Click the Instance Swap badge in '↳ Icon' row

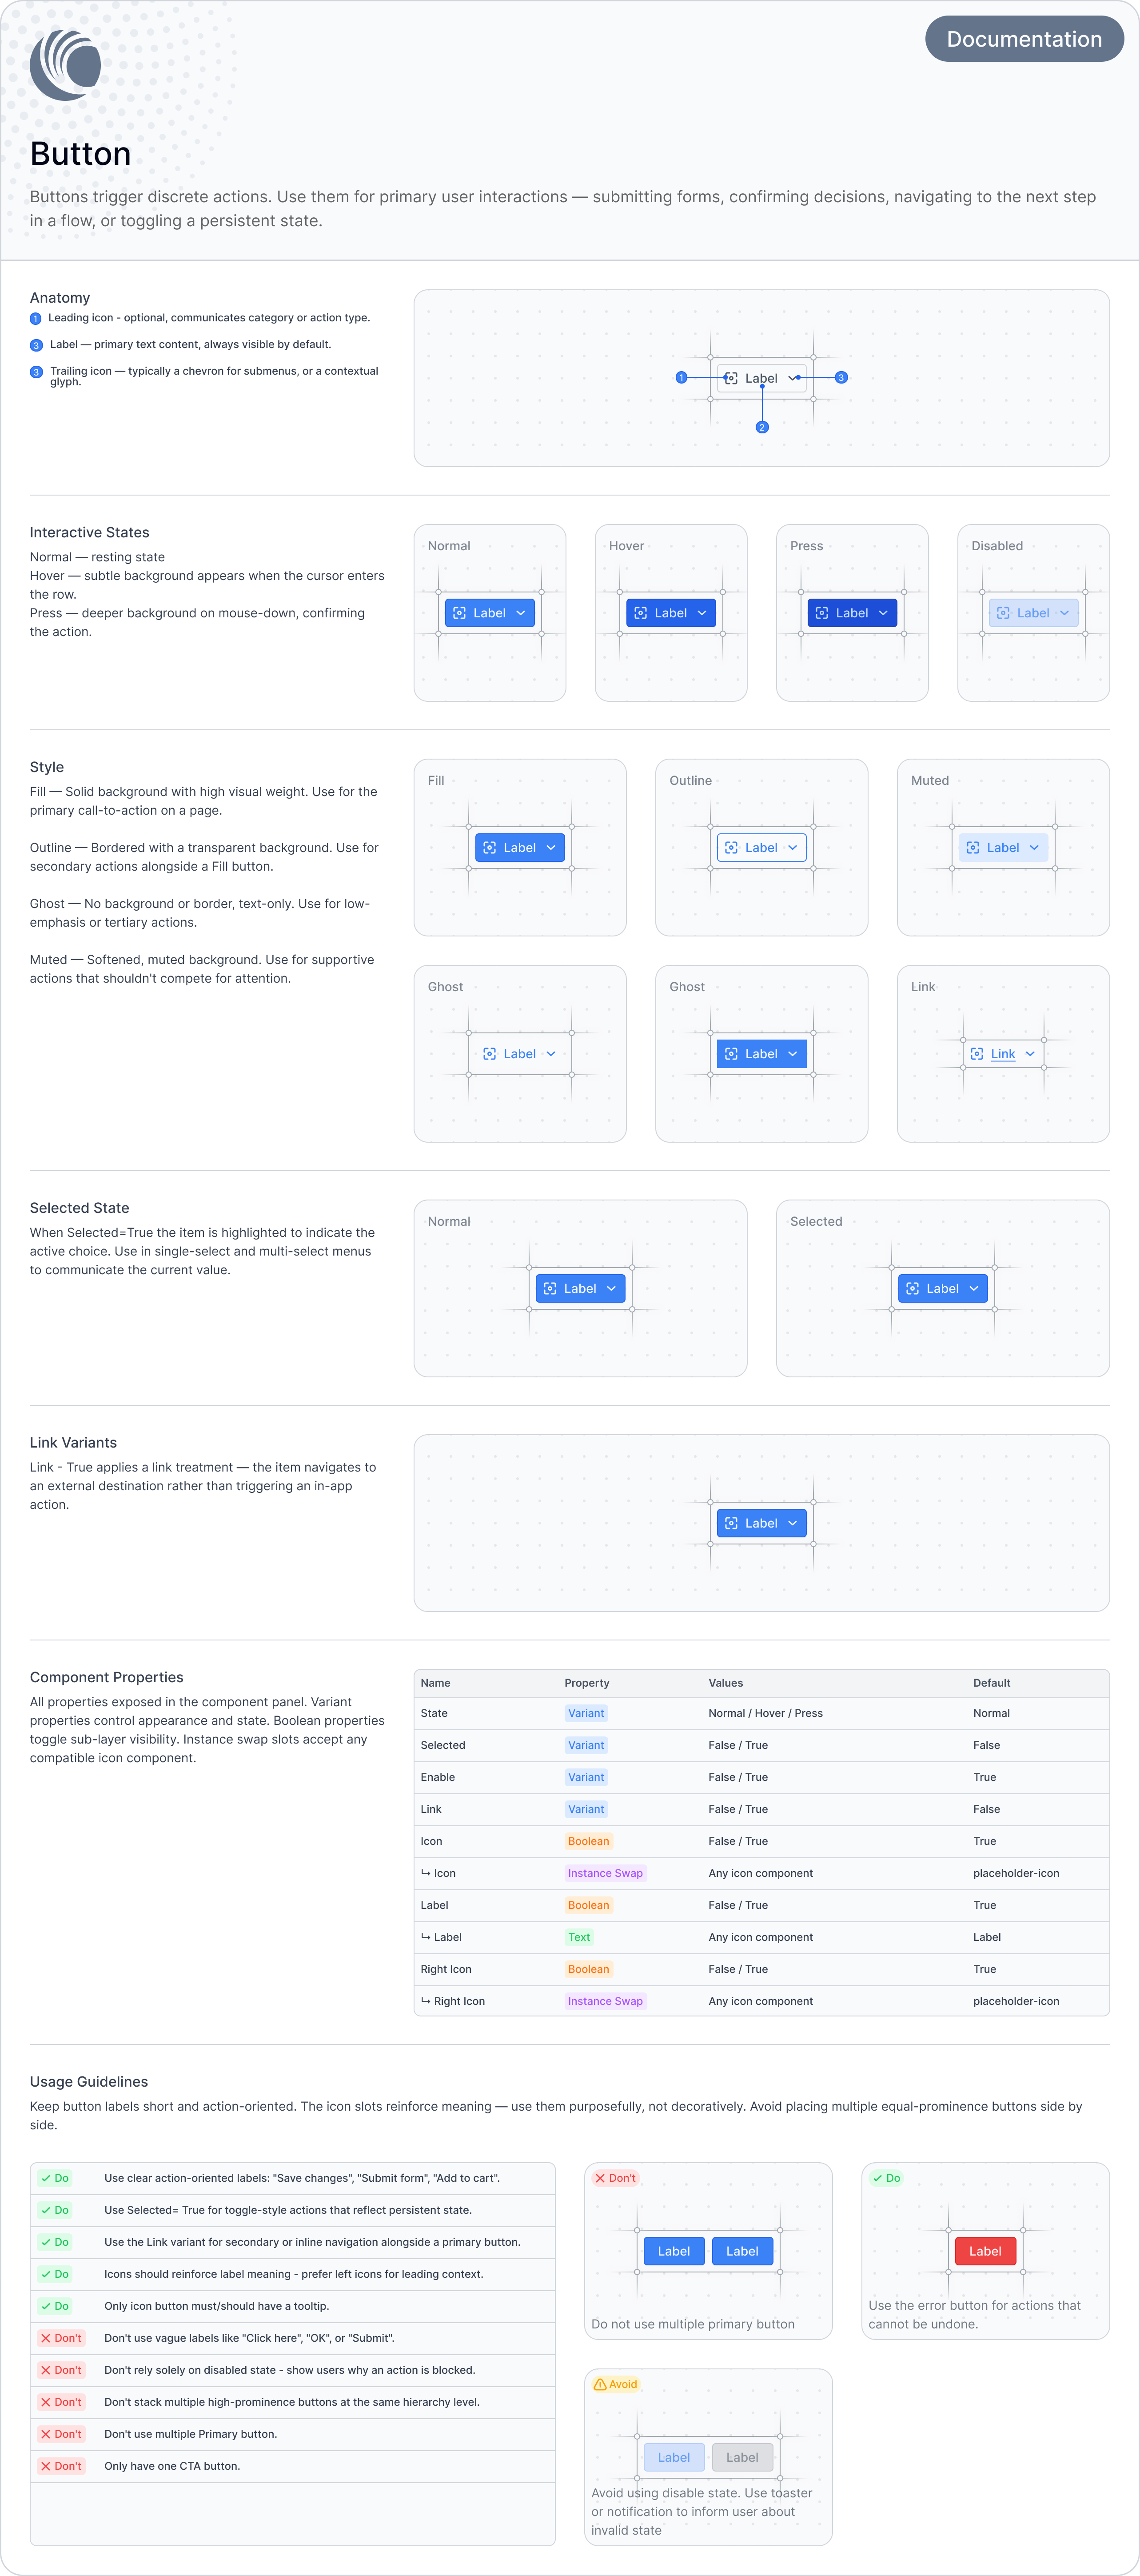click(x=605, y=1873)
